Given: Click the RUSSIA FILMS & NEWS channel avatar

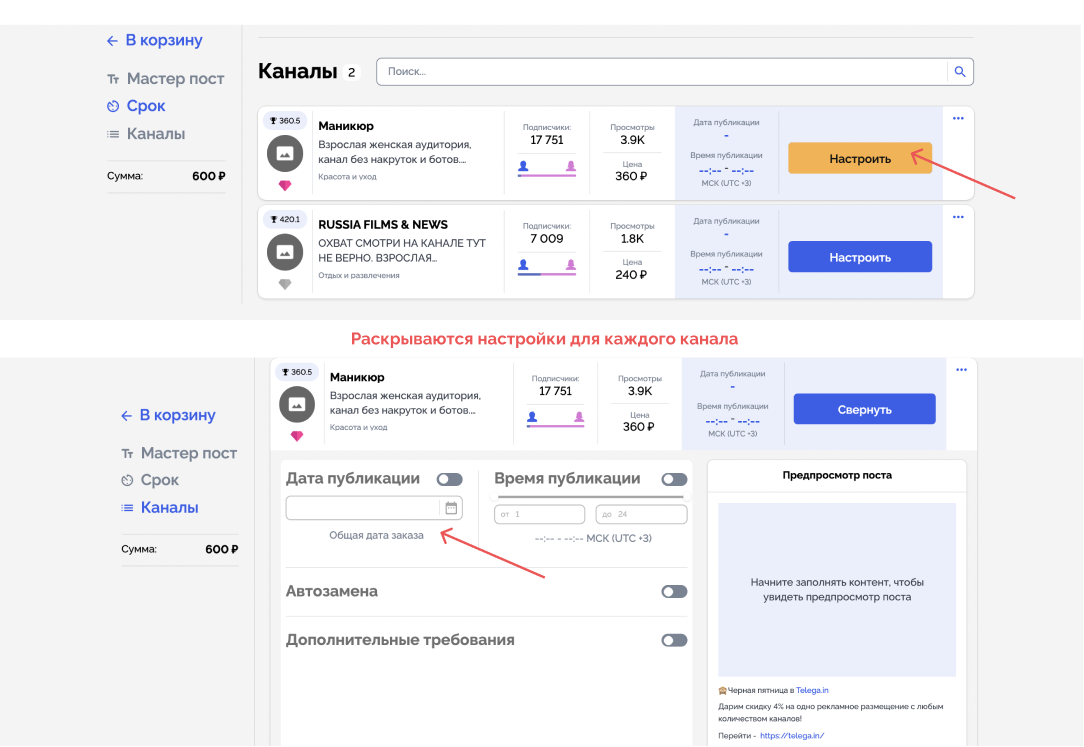Looking at the screenshot, I should [285, 252].
